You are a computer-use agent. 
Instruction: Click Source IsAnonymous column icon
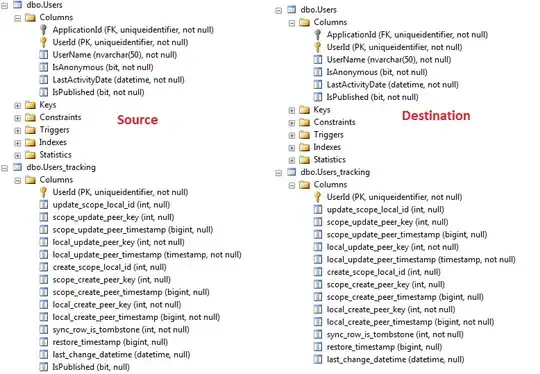43,67
